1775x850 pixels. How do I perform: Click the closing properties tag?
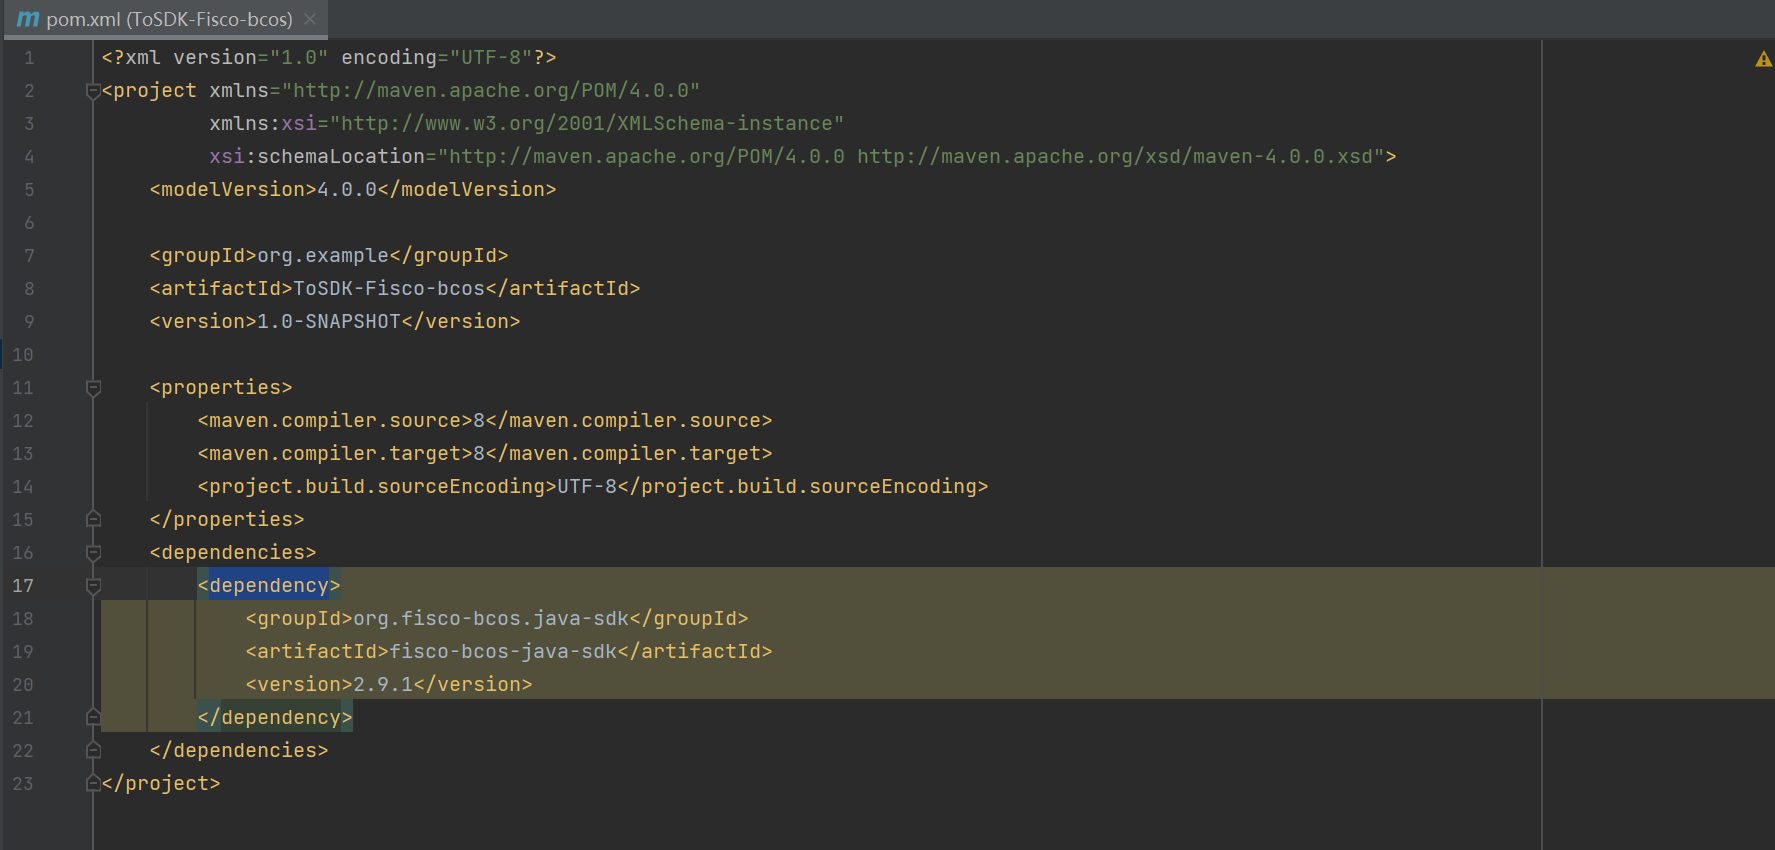tap(227, 520)
